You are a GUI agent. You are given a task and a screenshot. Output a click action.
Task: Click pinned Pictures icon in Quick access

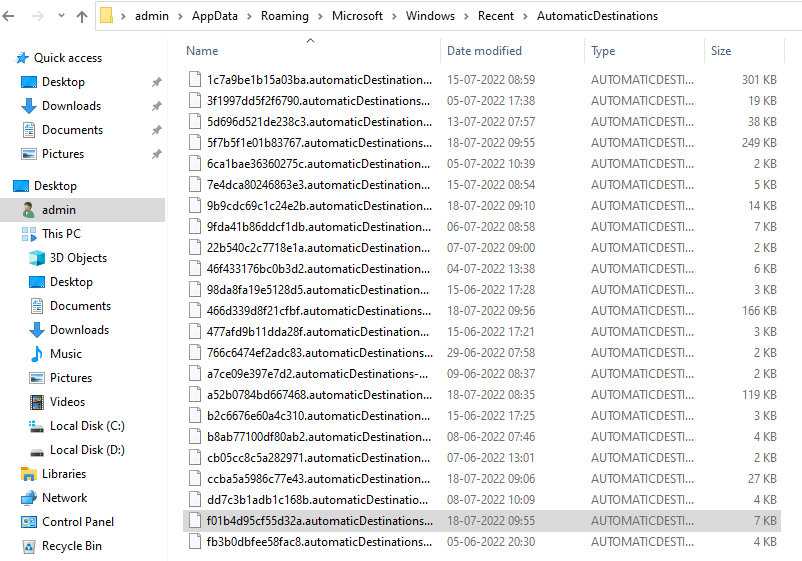(29, 154)
